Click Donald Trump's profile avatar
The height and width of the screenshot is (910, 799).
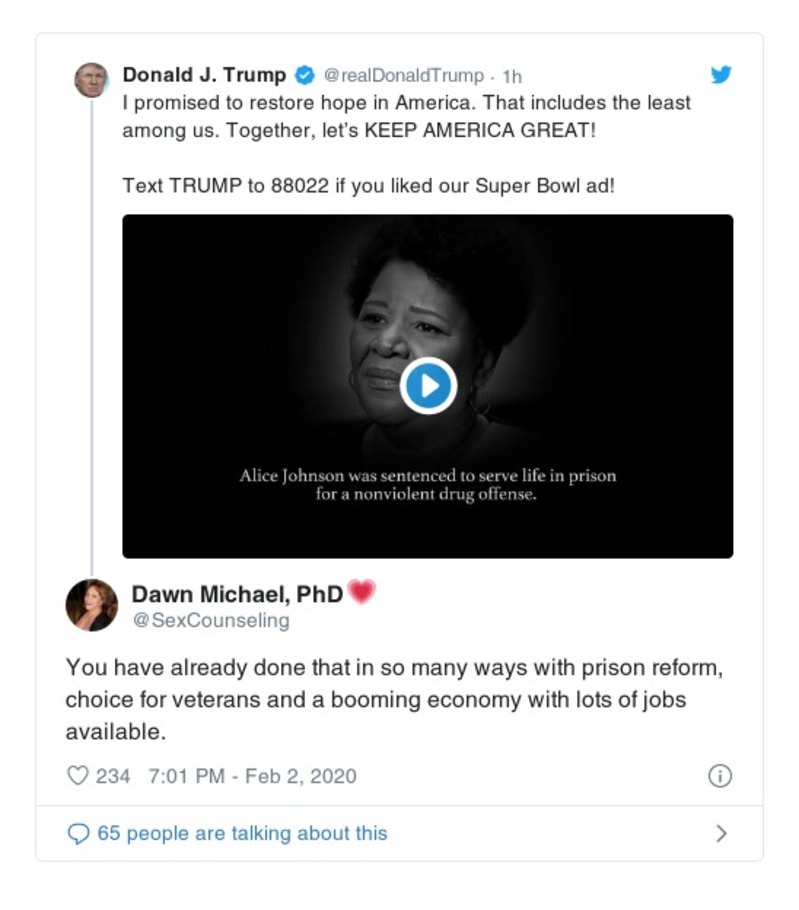pos(91,77)
